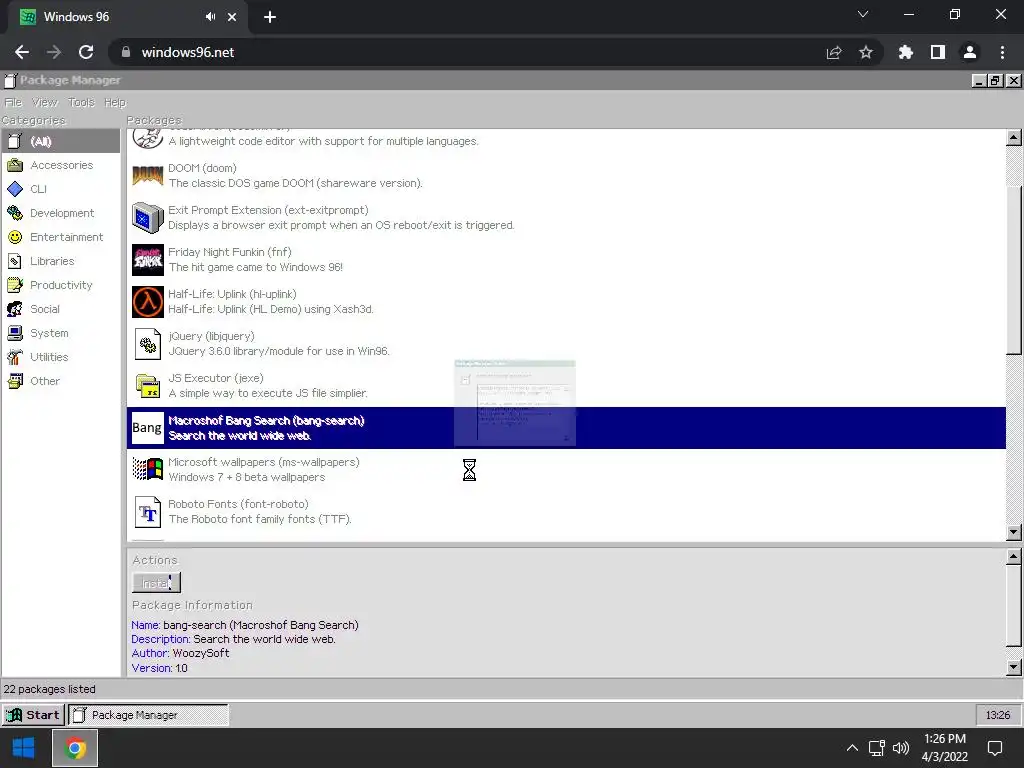Open the Tools menu
This screenshot has height=768, width=1024.
coord(82,103)
